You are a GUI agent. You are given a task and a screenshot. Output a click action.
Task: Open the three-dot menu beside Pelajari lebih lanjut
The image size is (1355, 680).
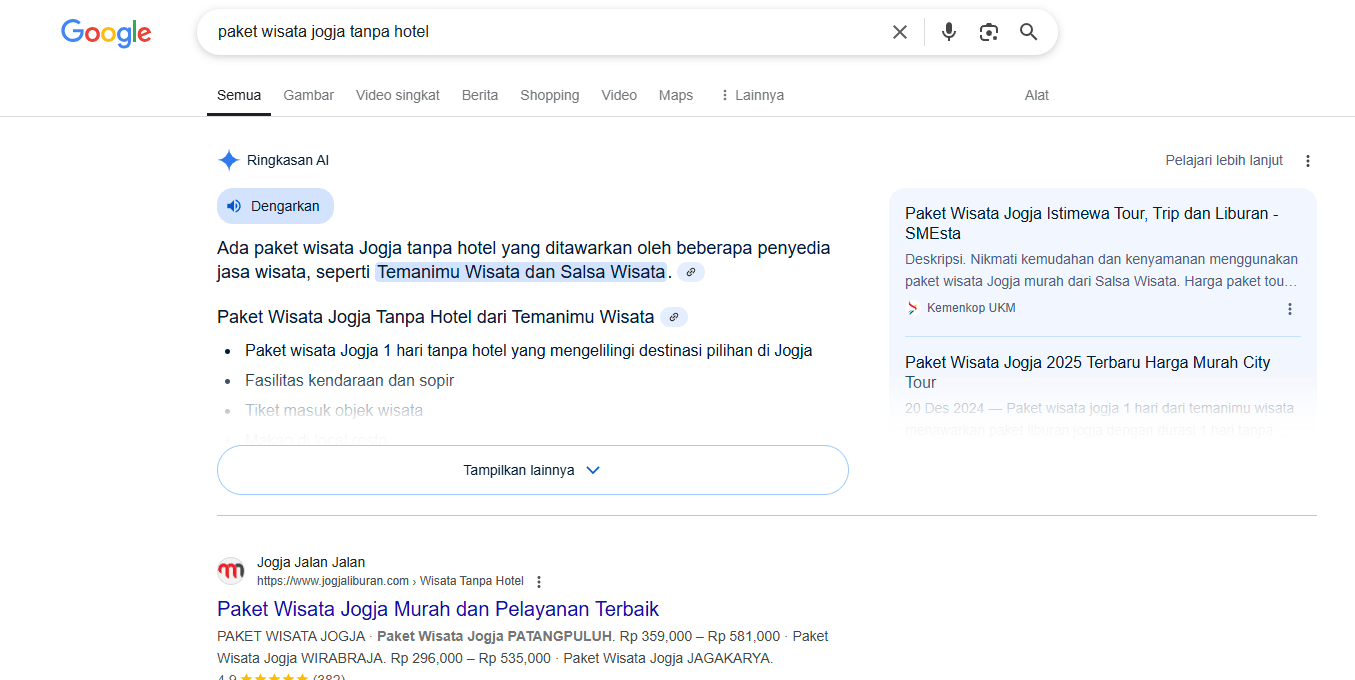pos(1308,161)
